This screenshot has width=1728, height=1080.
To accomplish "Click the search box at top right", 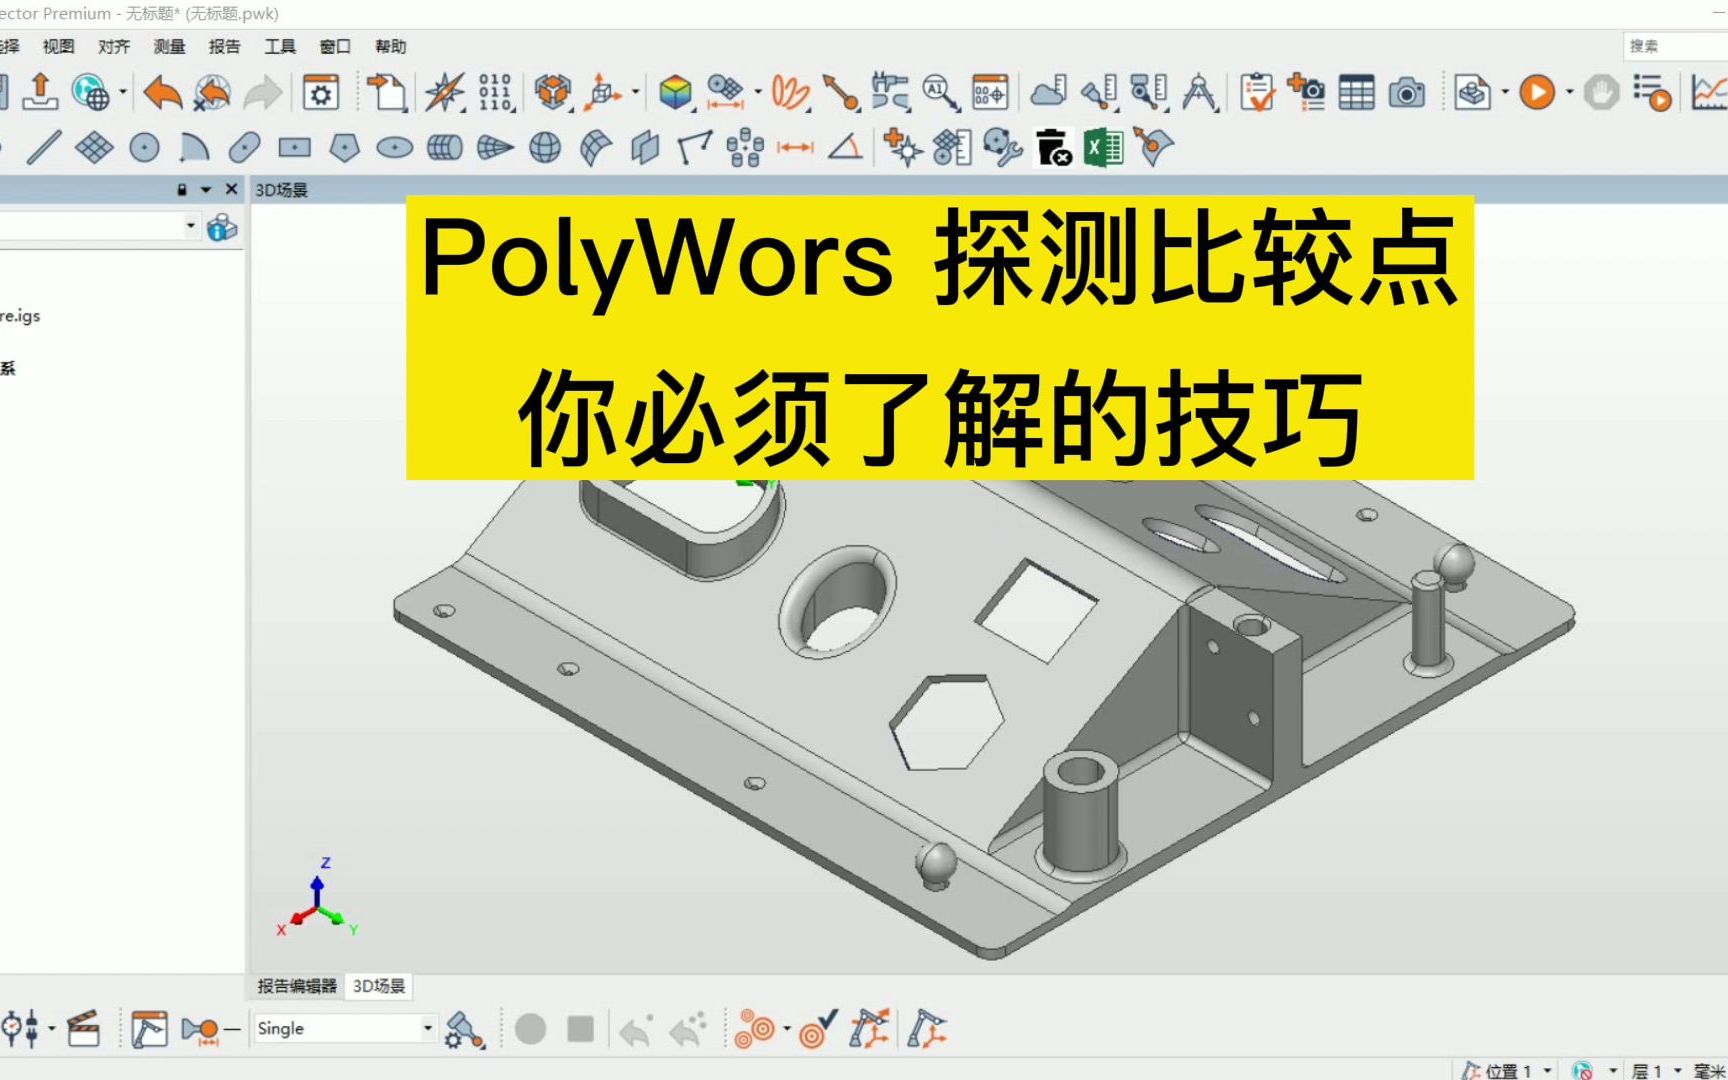I will [x=1675, y=46].
